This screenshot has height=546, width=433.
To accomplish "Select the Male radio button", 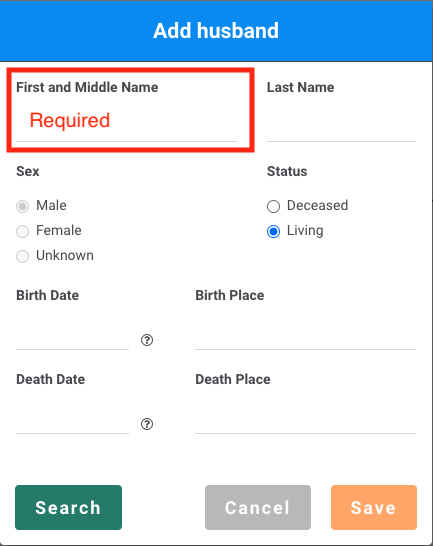I will tap(22, 206).
